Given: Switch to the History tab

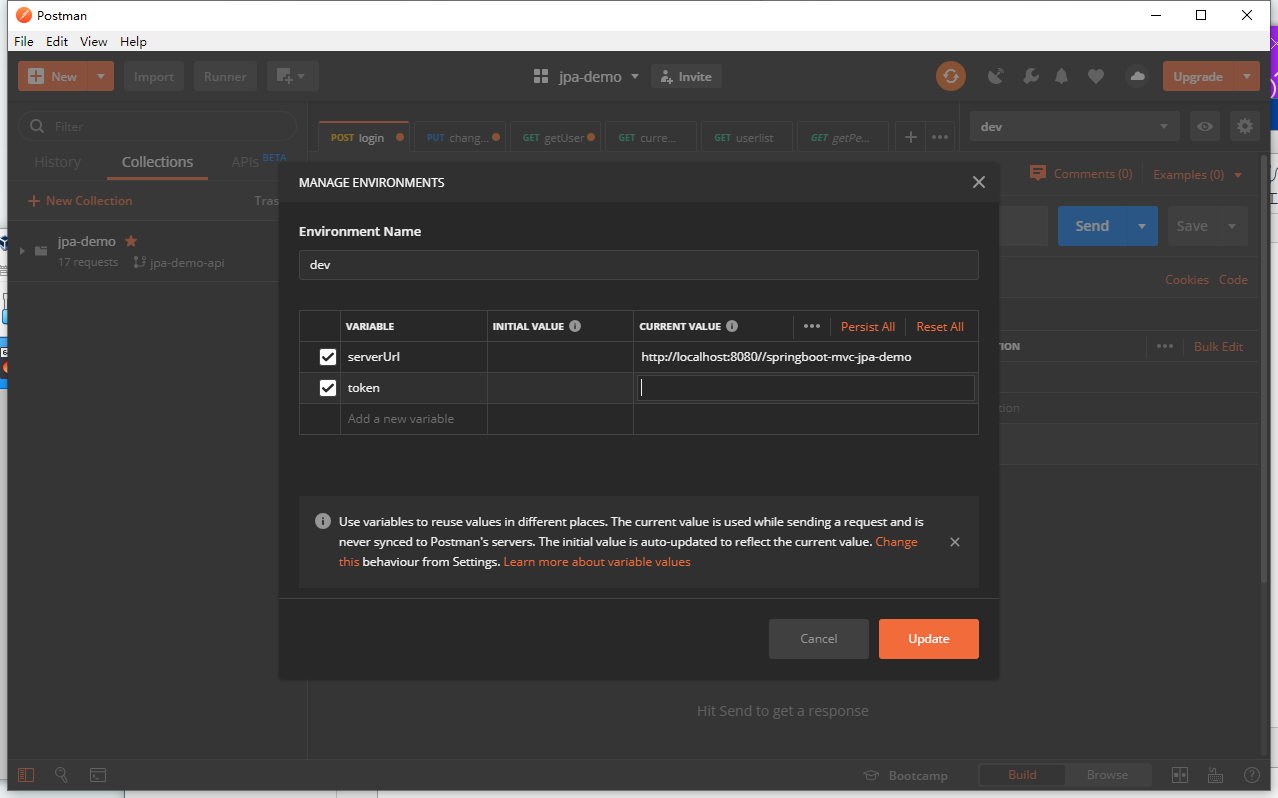Looking at the screenshot, I should click(57, 162).
